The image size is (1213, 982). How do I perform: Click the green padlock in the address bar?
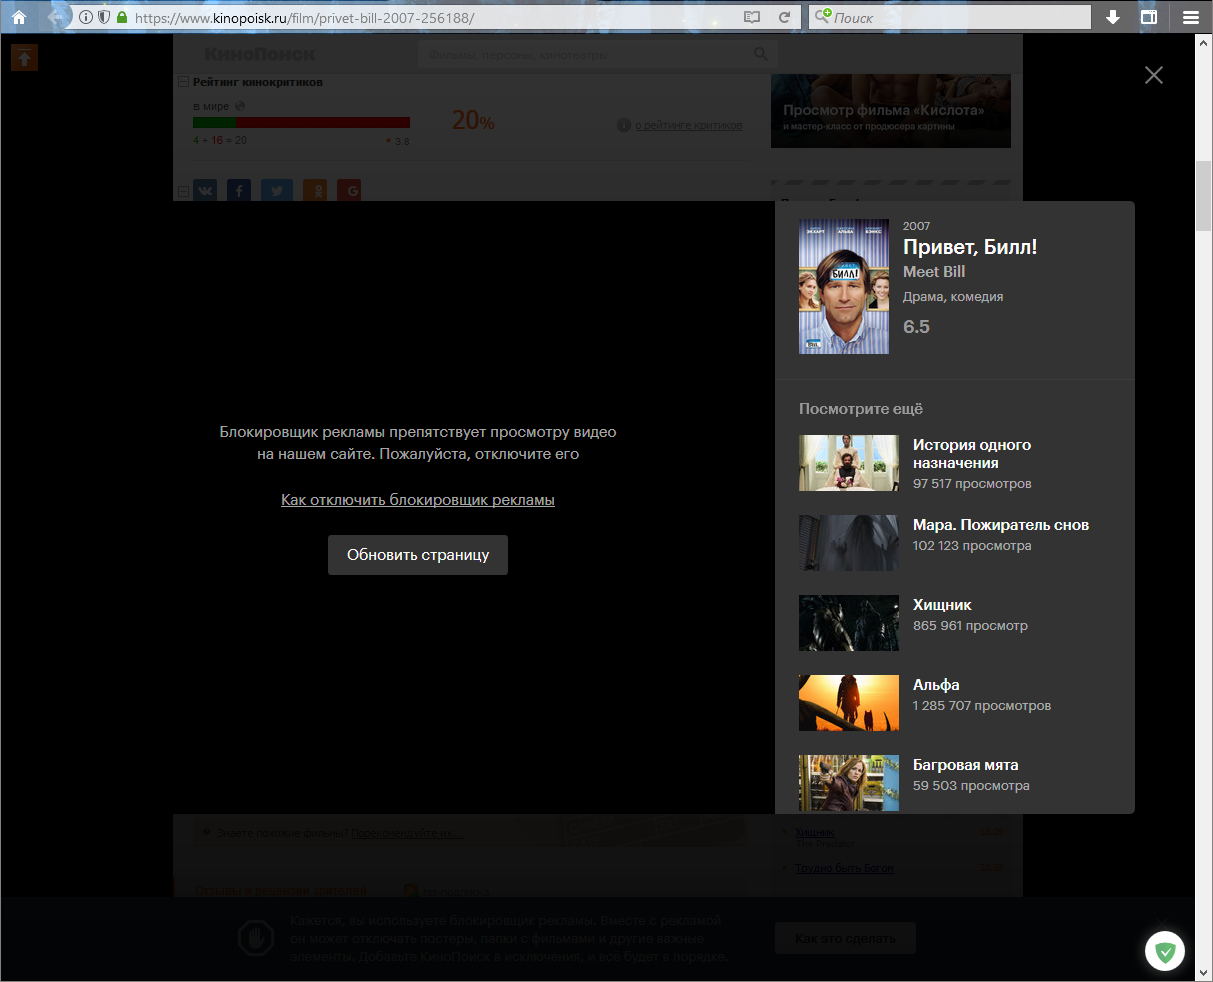(x=120, y=17)
